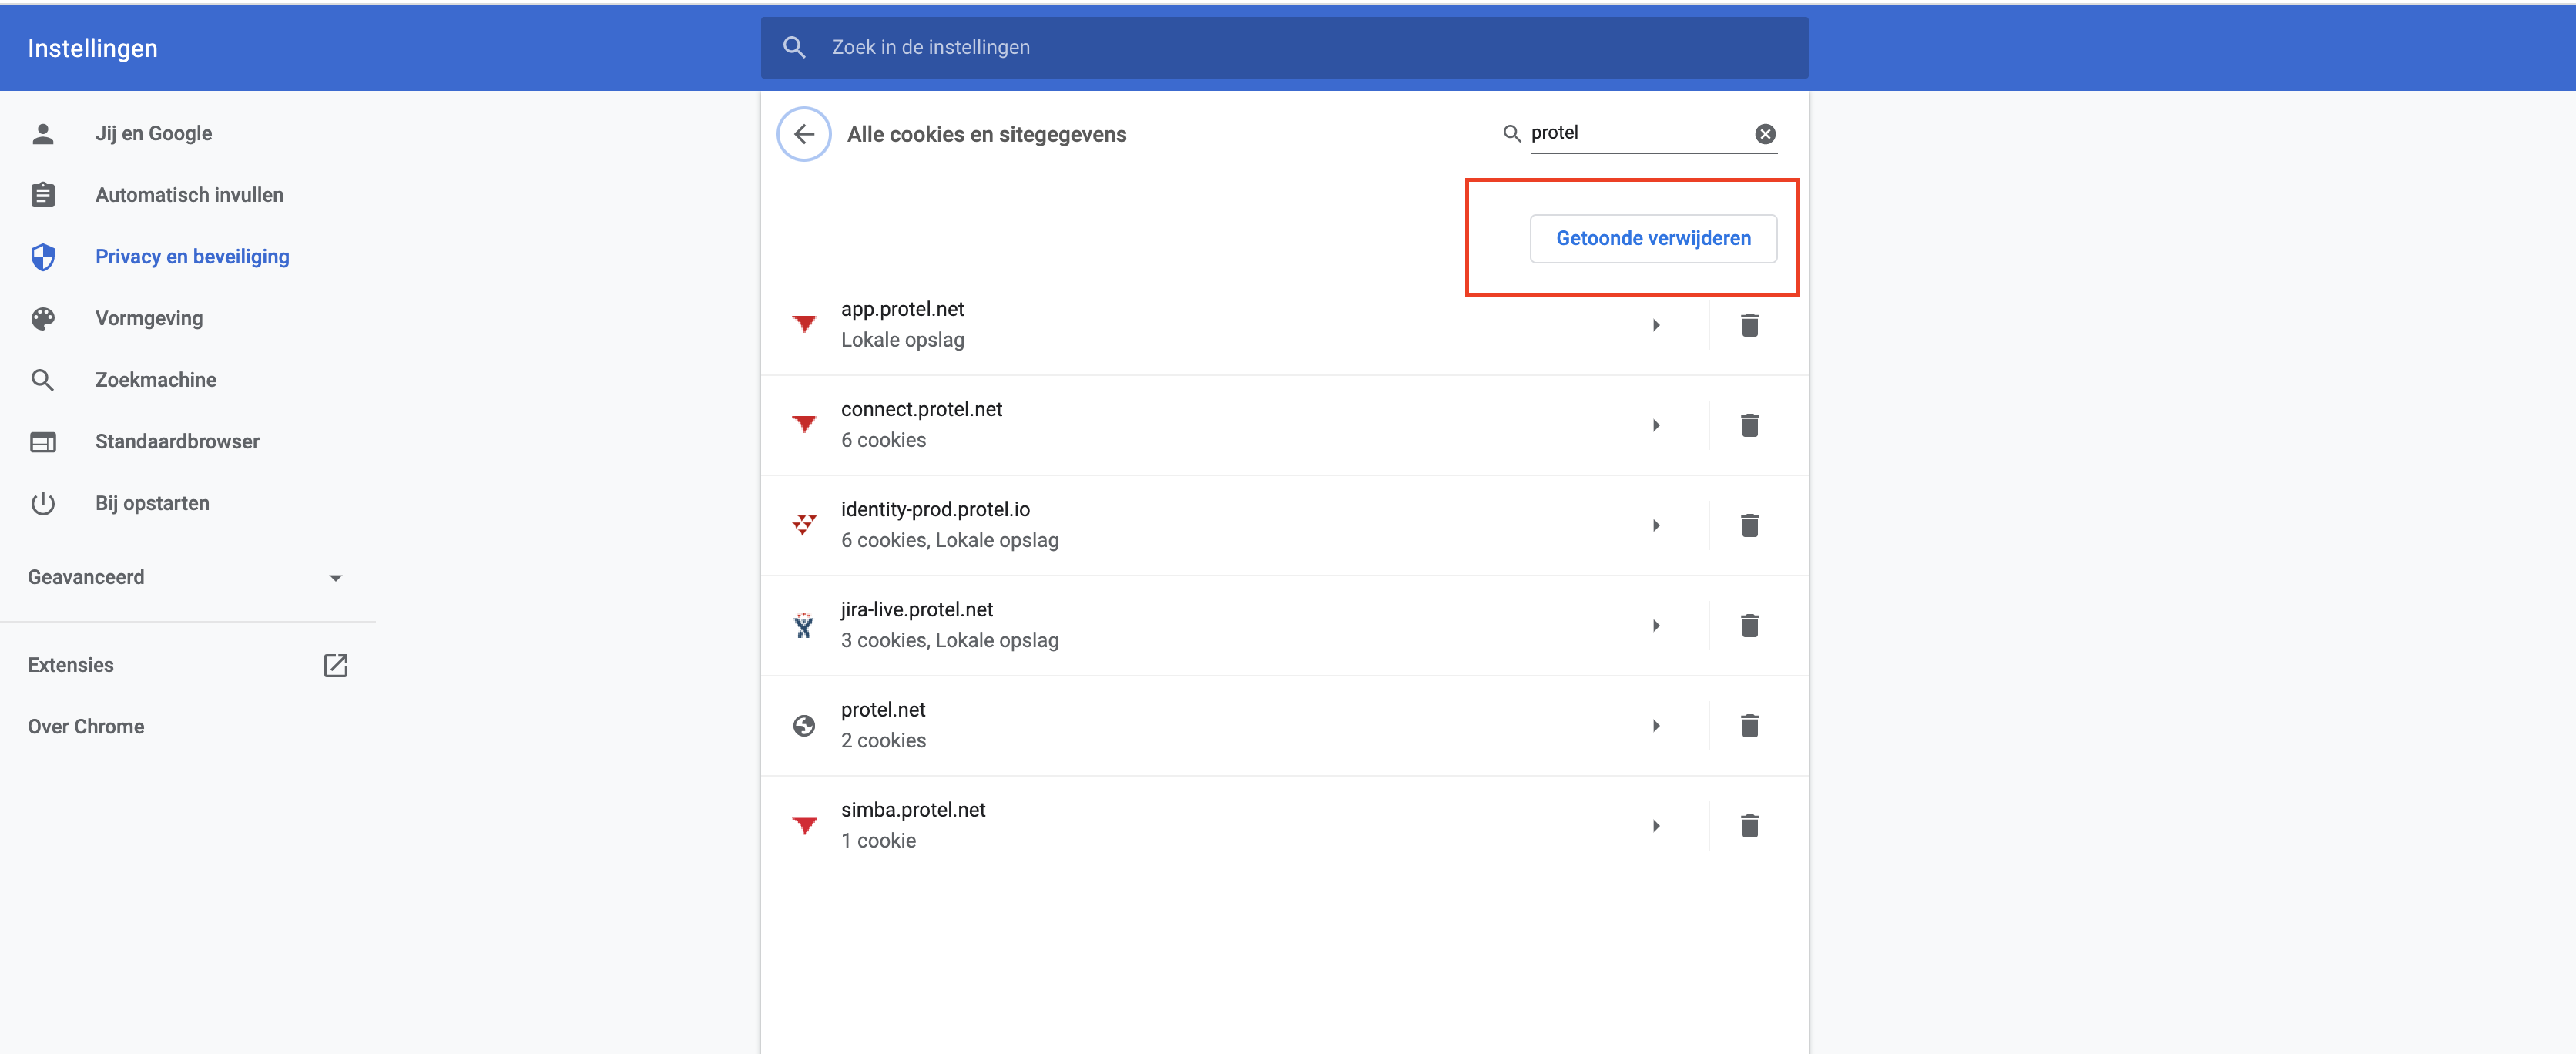Open Over Chrome page
Screen dimensions: 2576x1054
[86, 727]
